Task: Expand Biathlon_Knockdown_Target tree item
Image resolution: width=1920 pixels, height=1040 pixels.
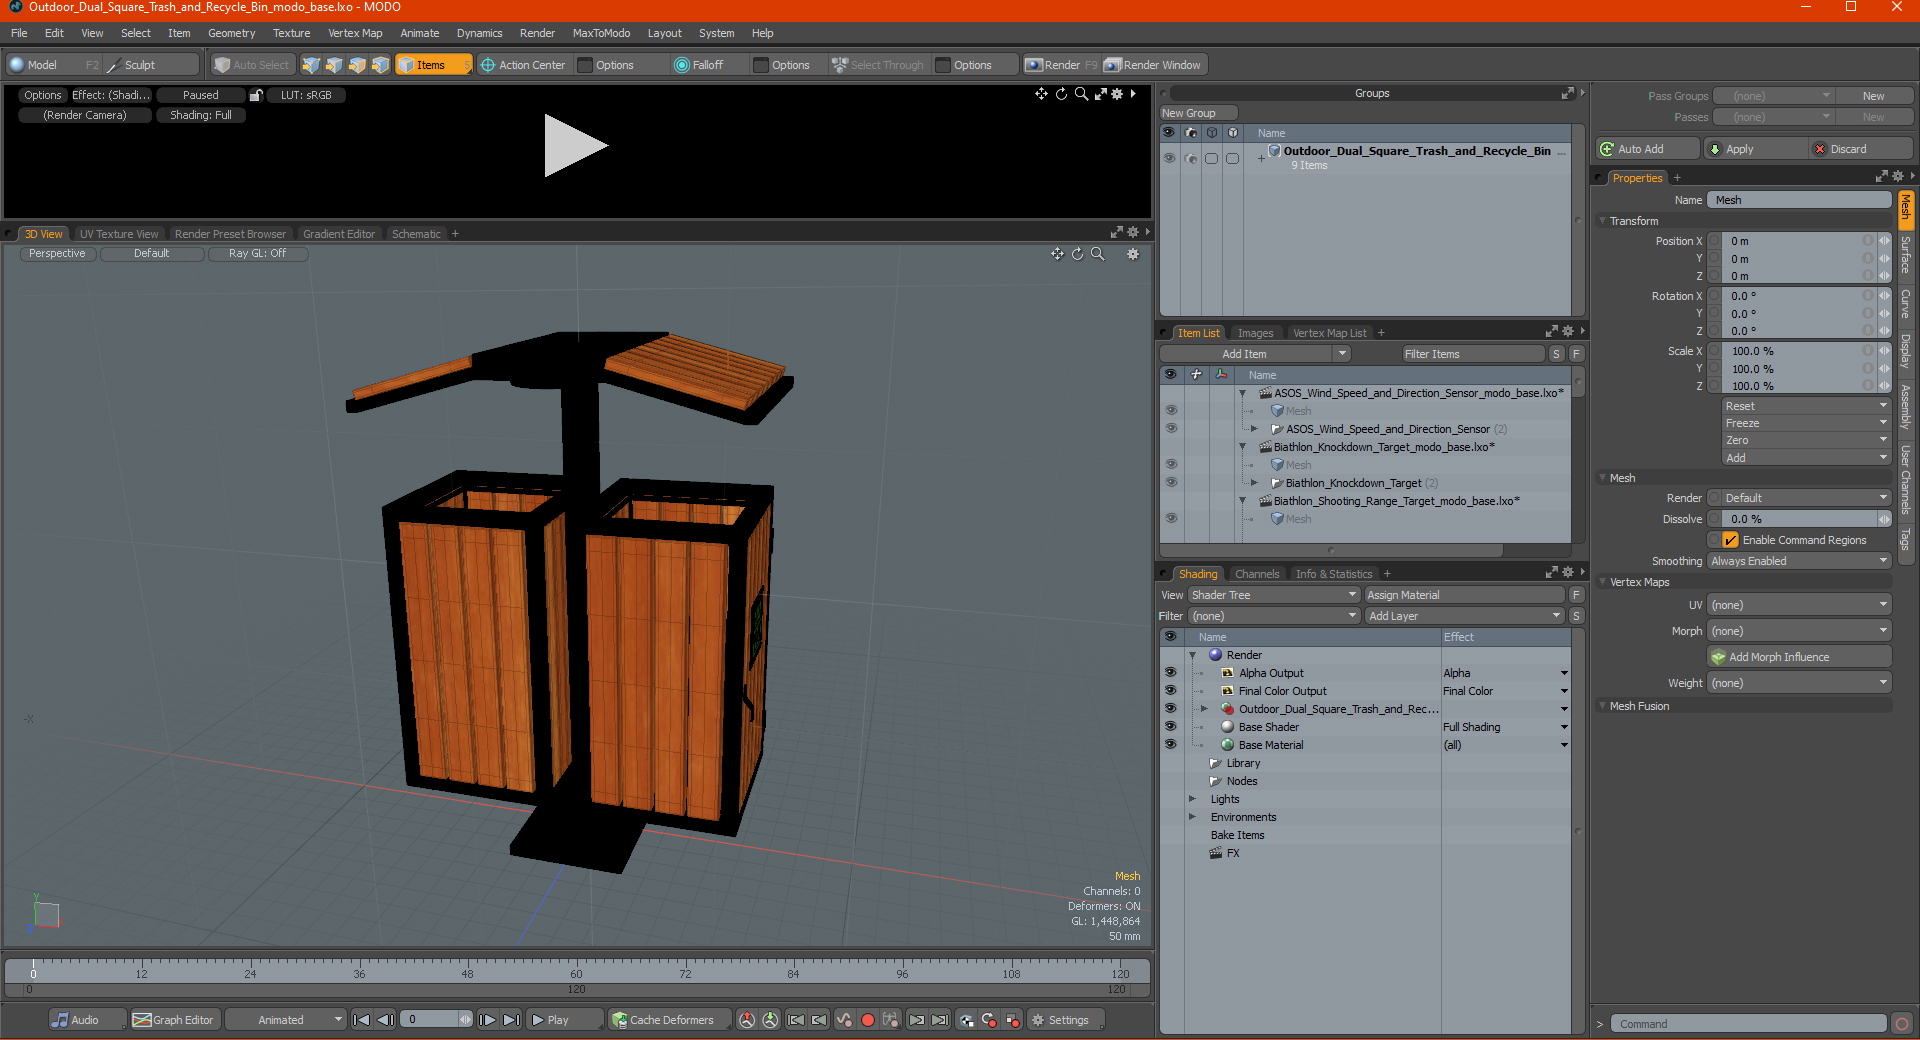Action: [x=1255, y=483]
